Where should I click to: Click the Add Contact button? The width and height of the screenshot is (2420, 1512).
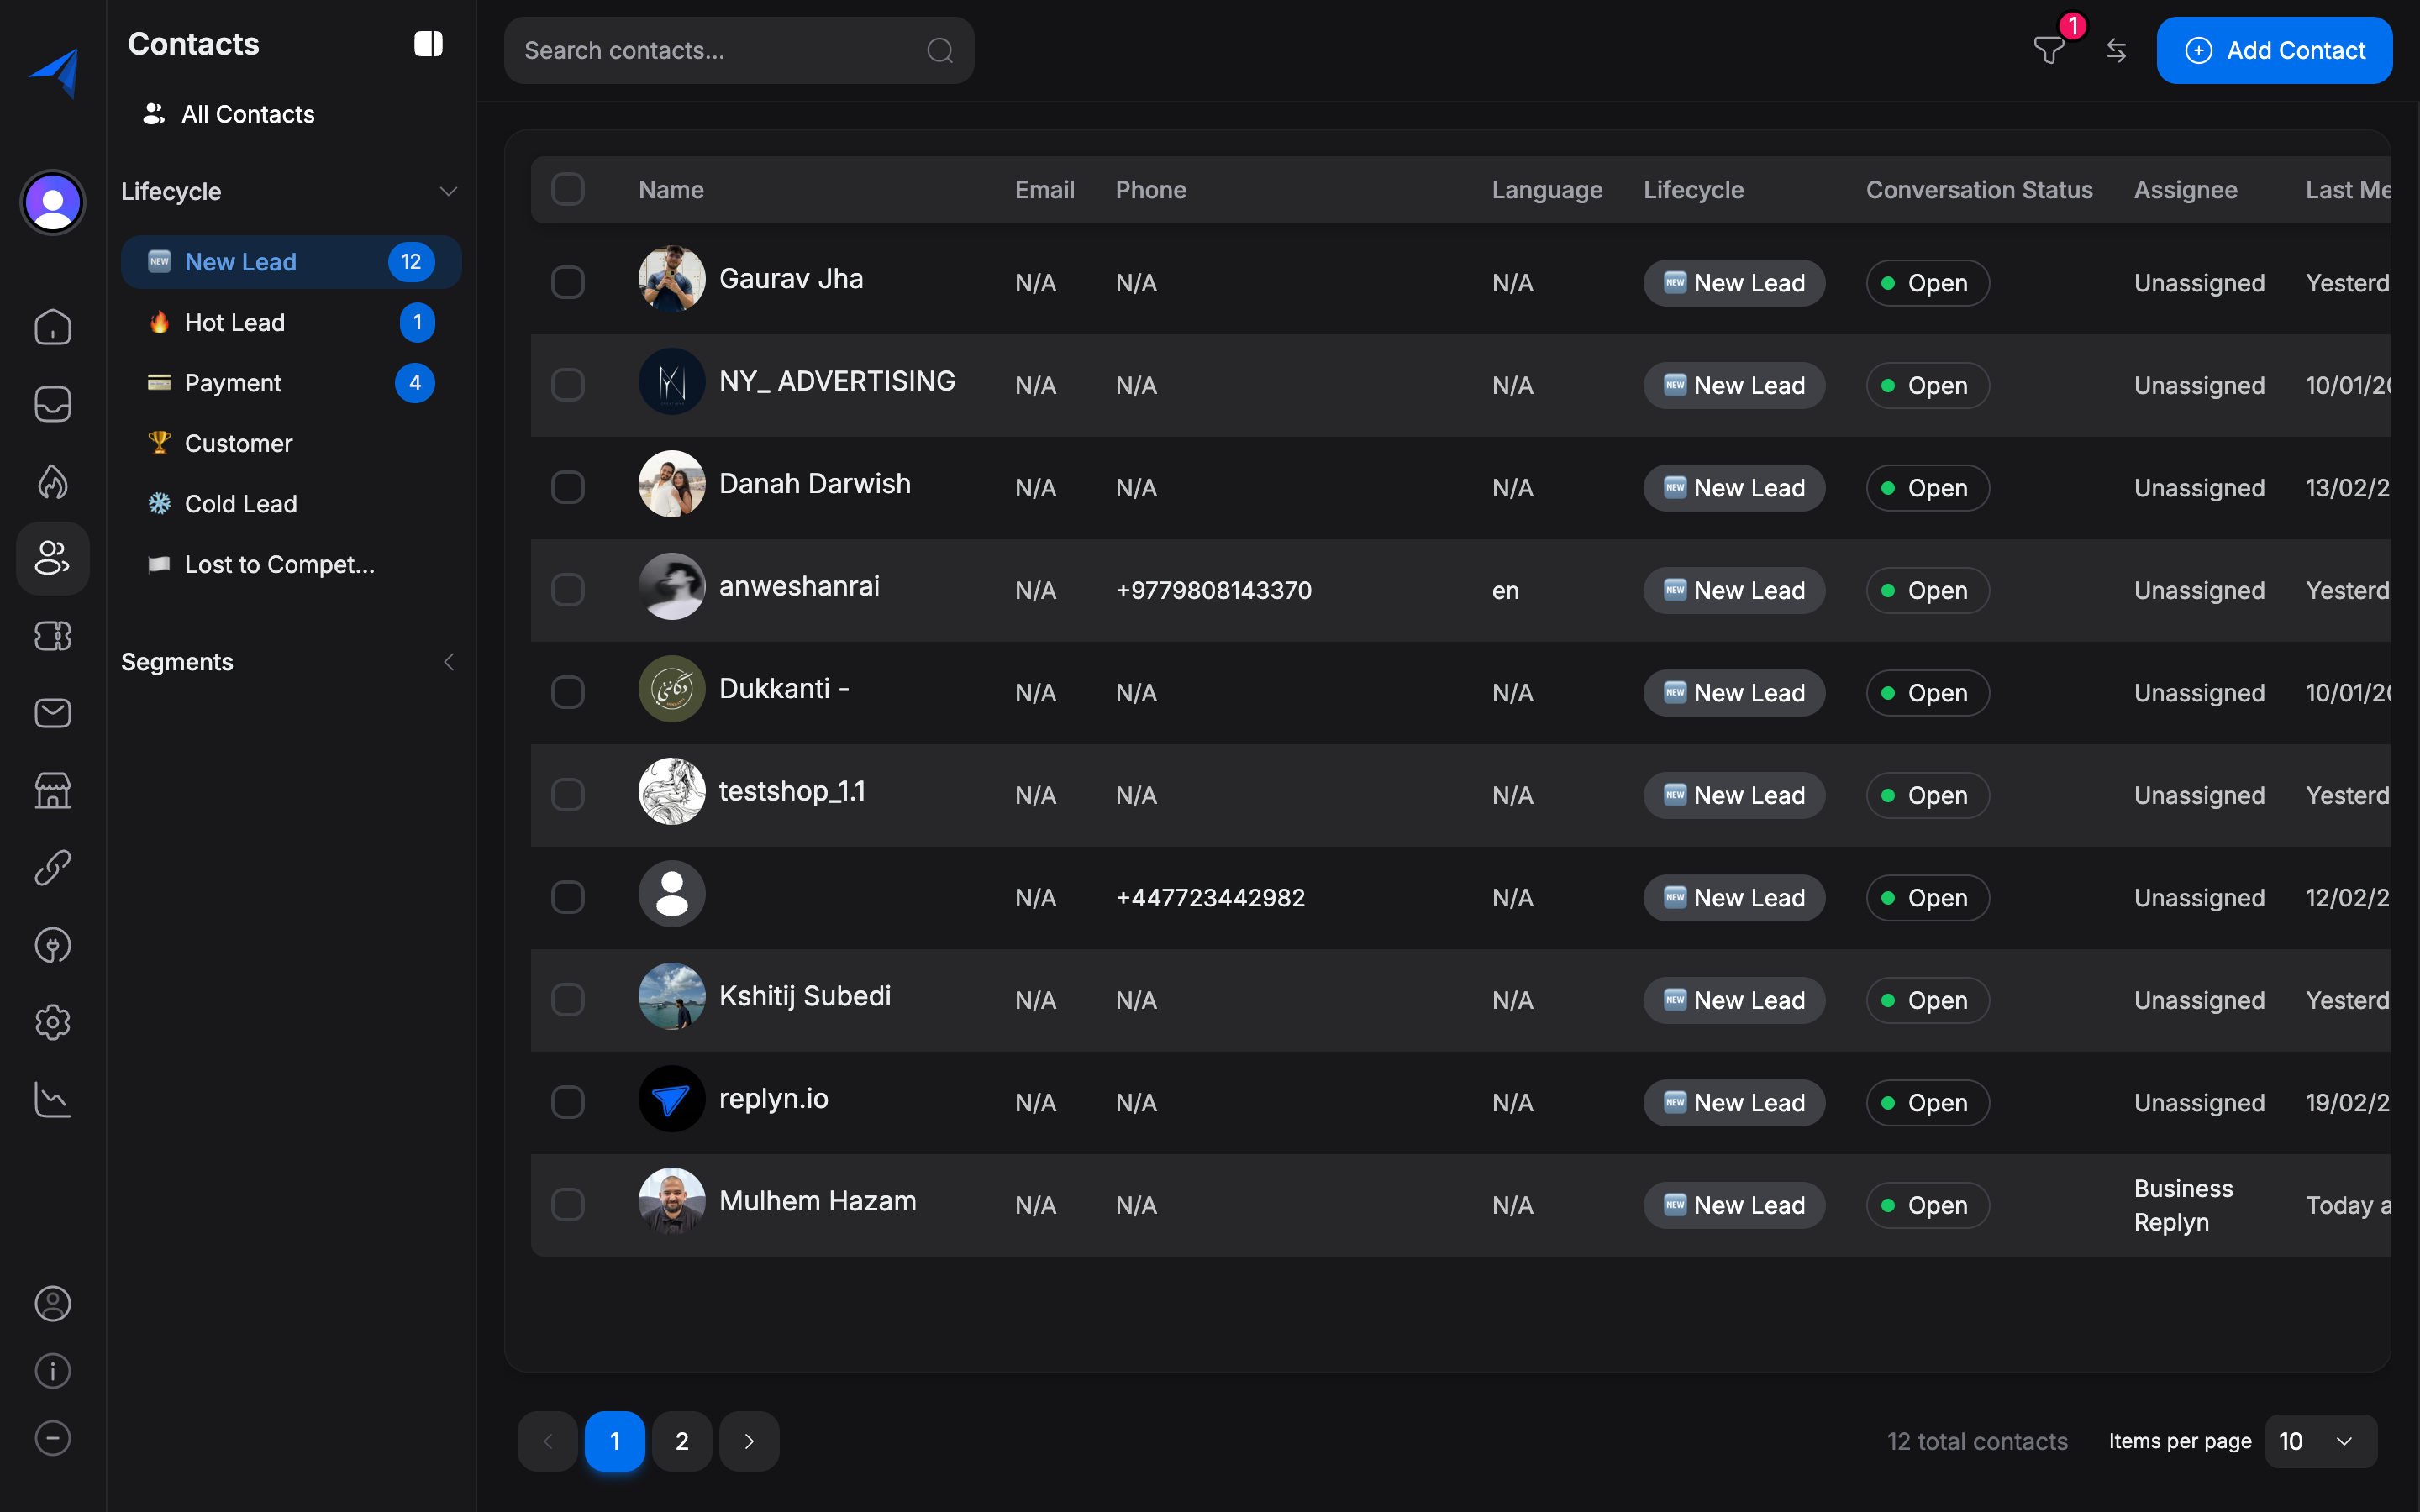2274,50
